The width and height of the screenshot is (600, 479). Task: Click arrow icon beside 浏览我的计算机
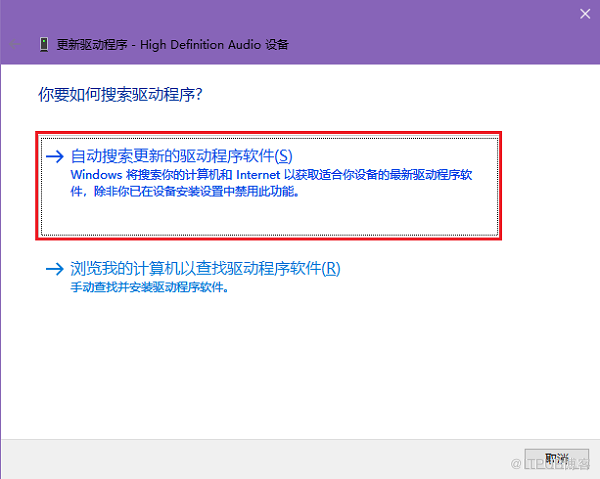[x=54, y=269]
